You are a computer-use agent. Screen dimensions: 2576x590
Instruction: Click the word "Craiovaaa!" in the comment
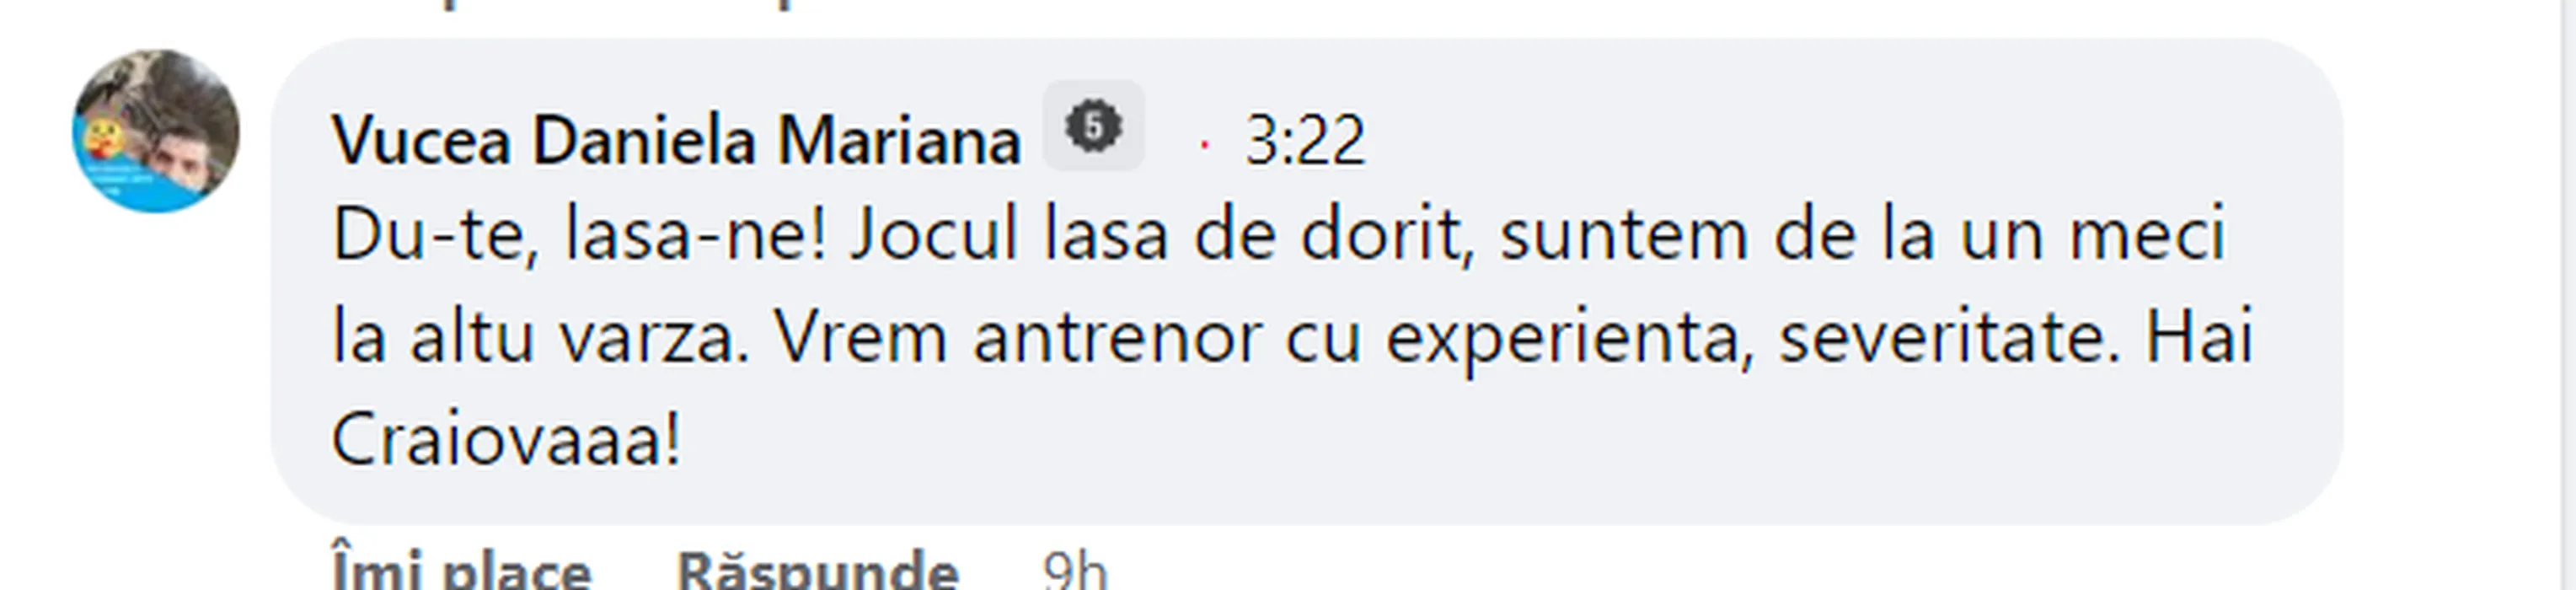tap(507, 441)
